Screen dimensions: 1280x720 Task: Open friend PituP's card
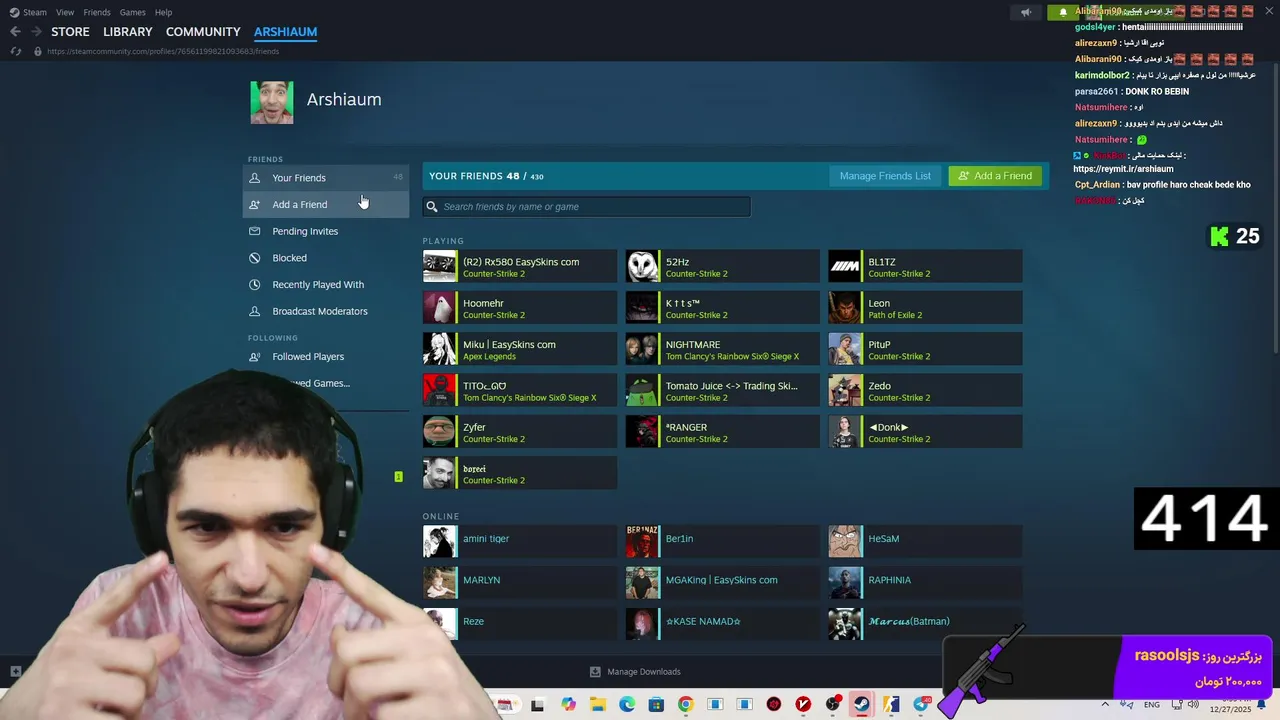(x=925, y=349)
